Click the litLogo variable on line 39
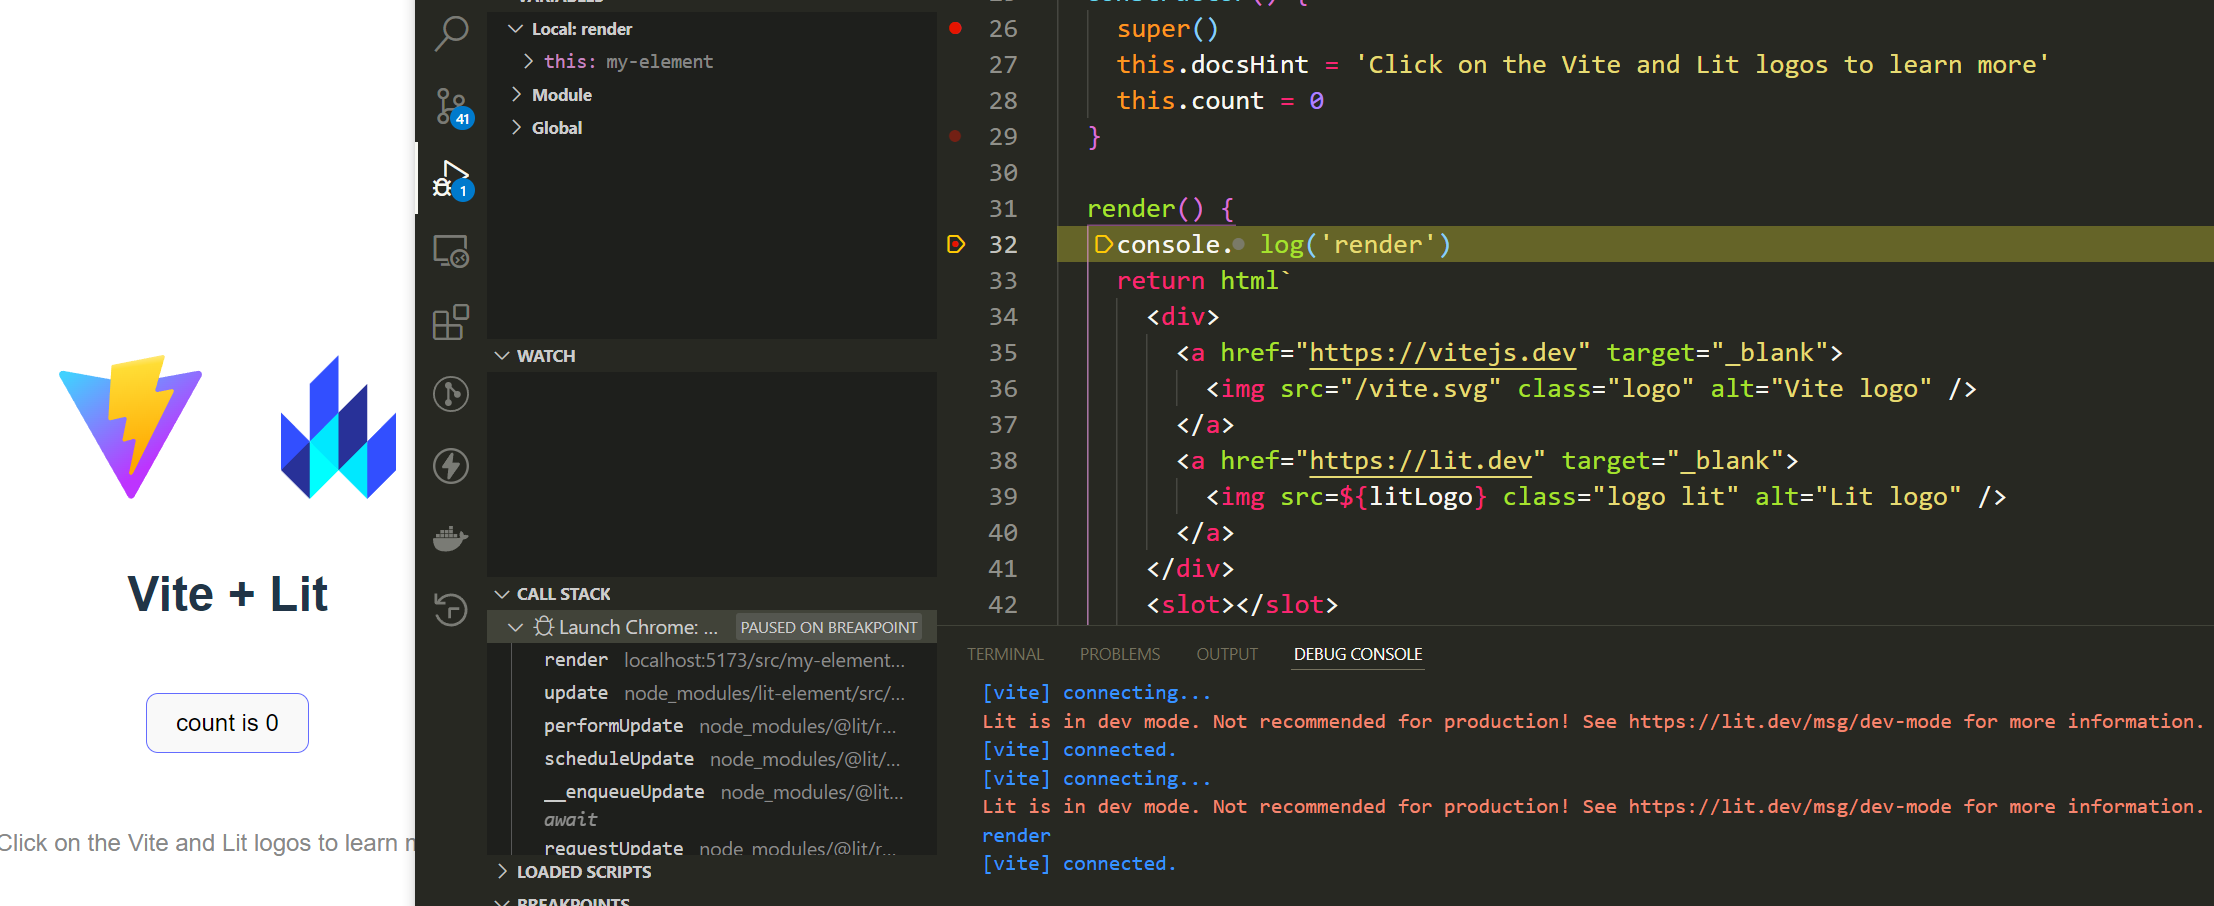Screen dimensions: 2214x906 click(x=1420, y=497)
